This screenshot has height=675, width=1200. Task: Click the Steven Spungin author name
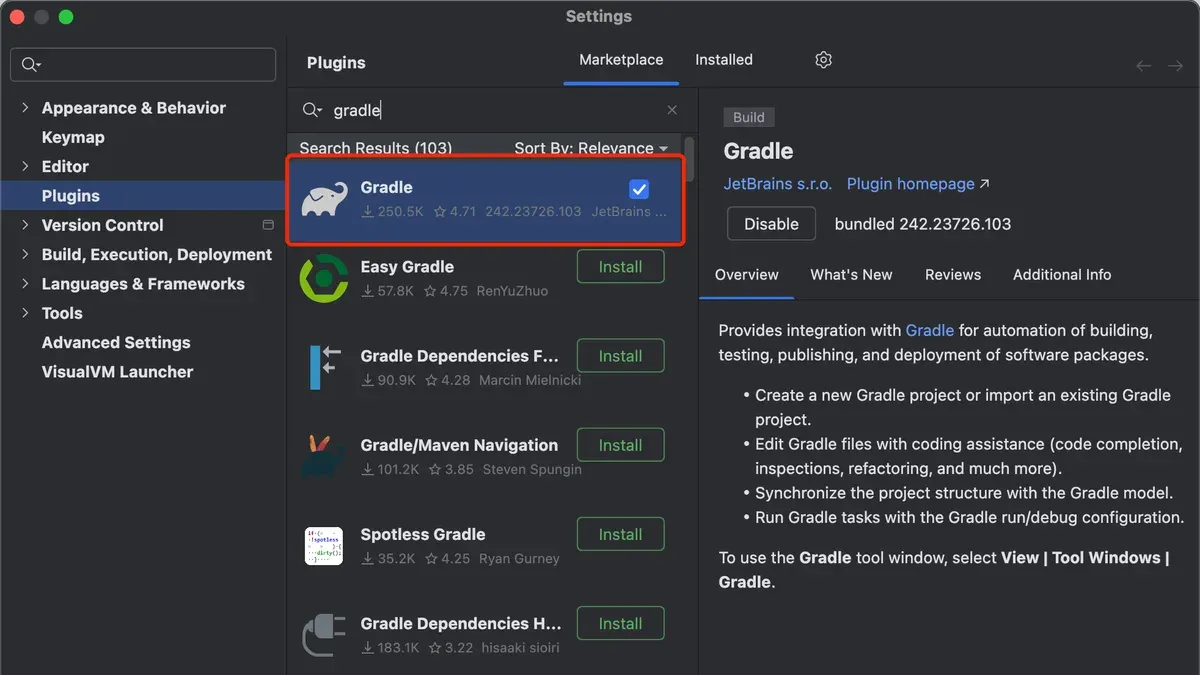point(532,469)
